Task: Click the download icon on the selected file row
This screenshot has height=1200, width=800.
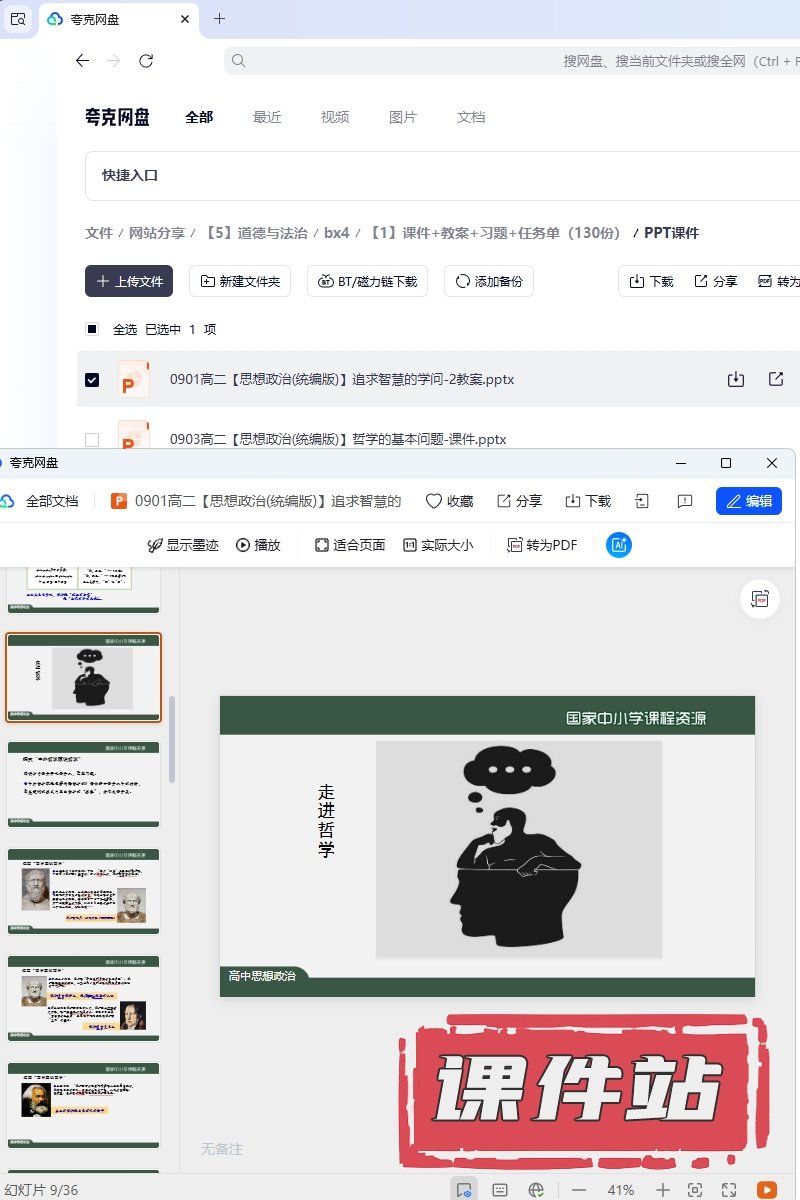Action: coord(736,379)
